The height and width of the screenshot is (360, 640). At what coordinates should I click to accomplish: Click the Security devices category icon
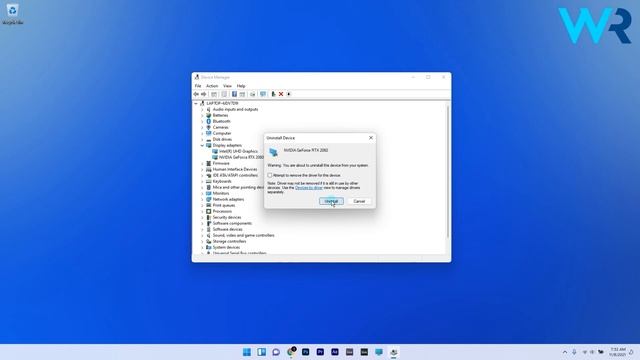[209, 217]
